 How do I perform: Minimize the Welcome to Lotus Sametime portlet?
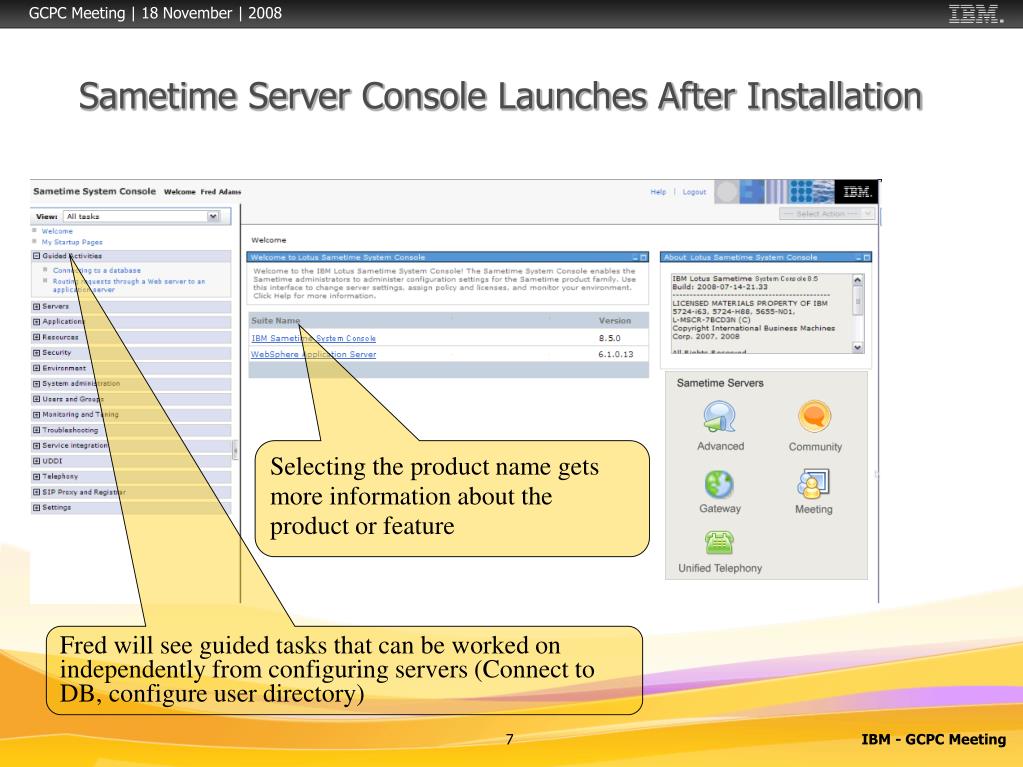(635, 258)
